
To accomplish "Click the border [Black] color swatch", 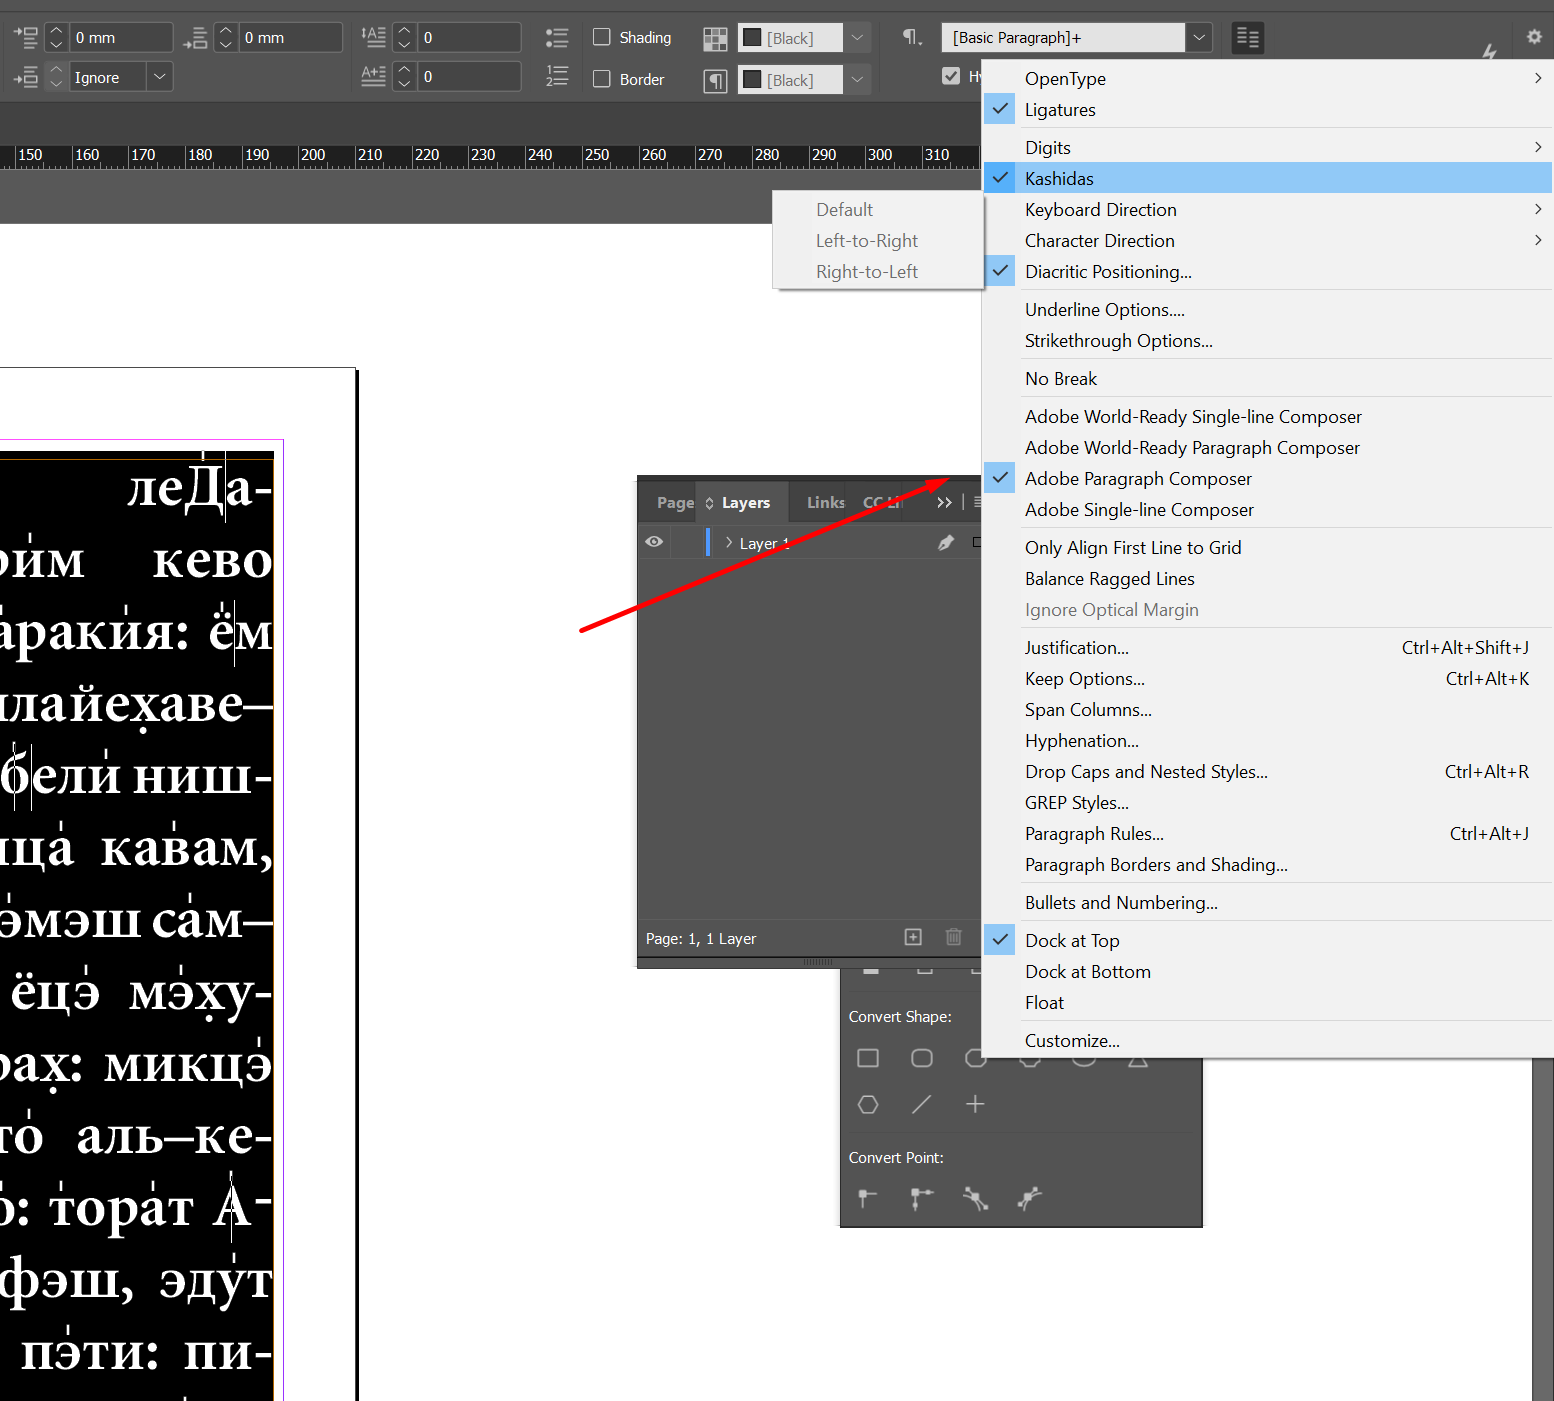I will tap(752, 80).
